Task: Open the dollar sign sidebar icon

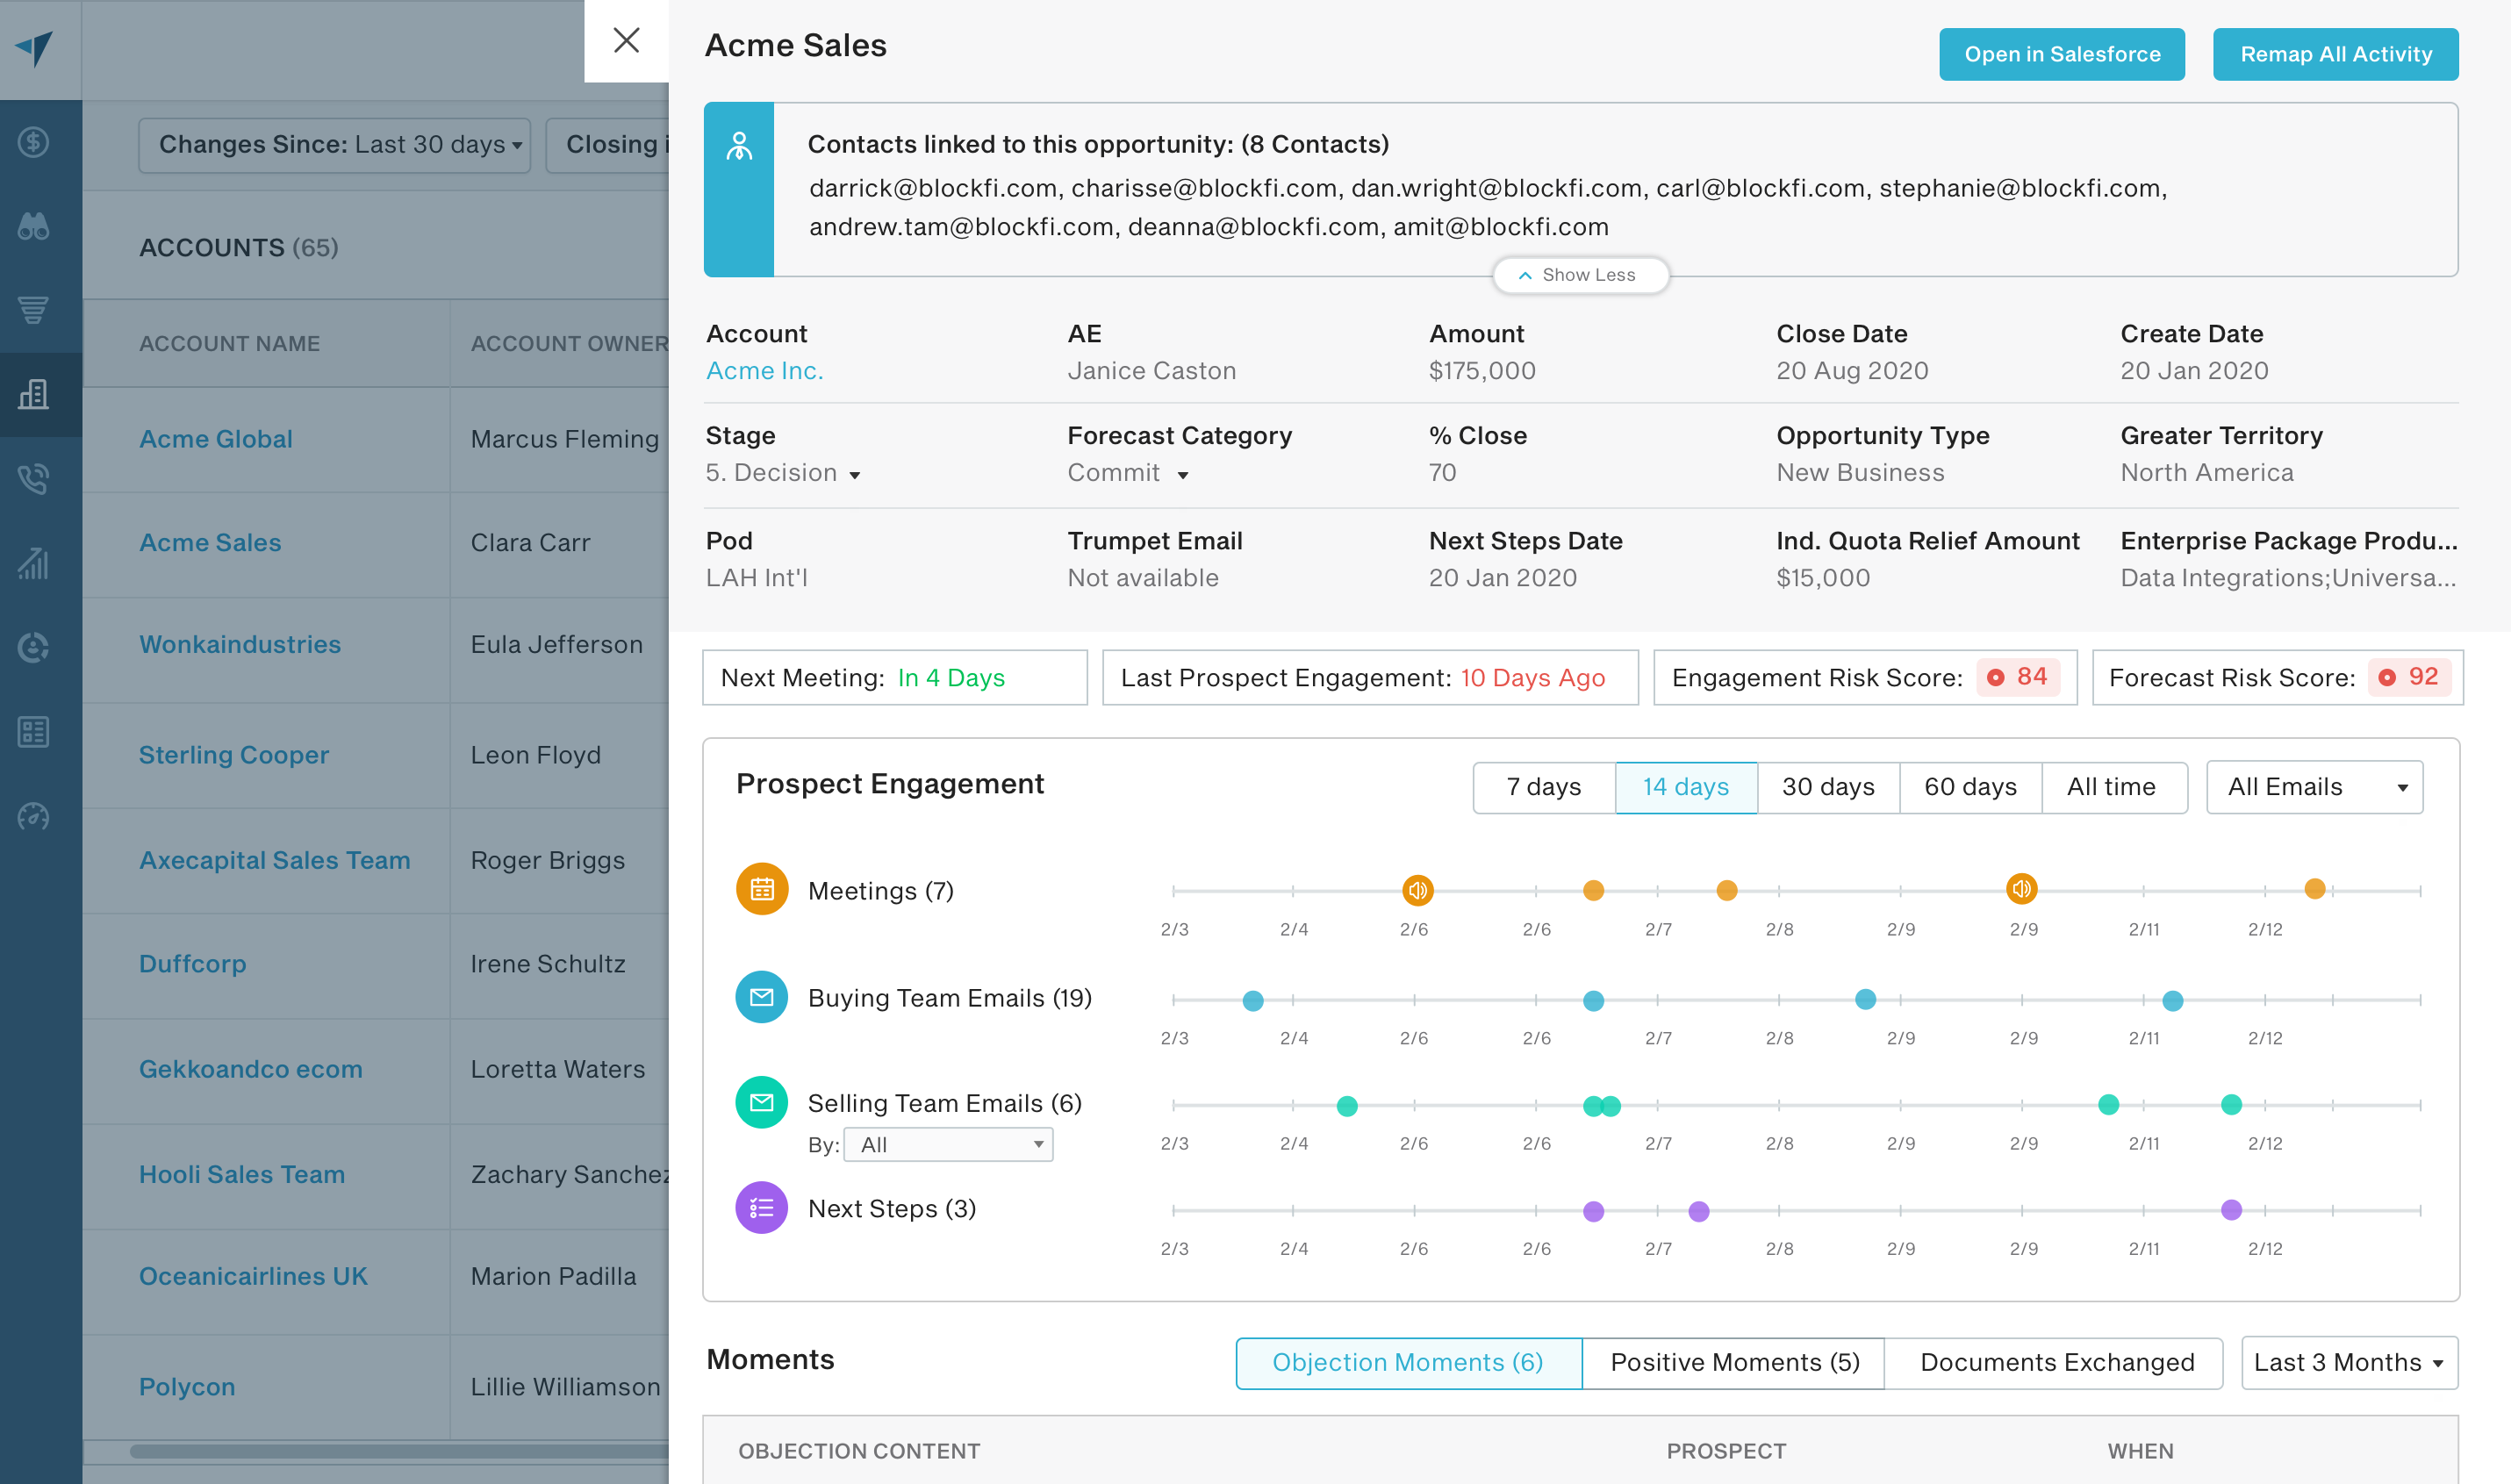Action: (34, 142)
